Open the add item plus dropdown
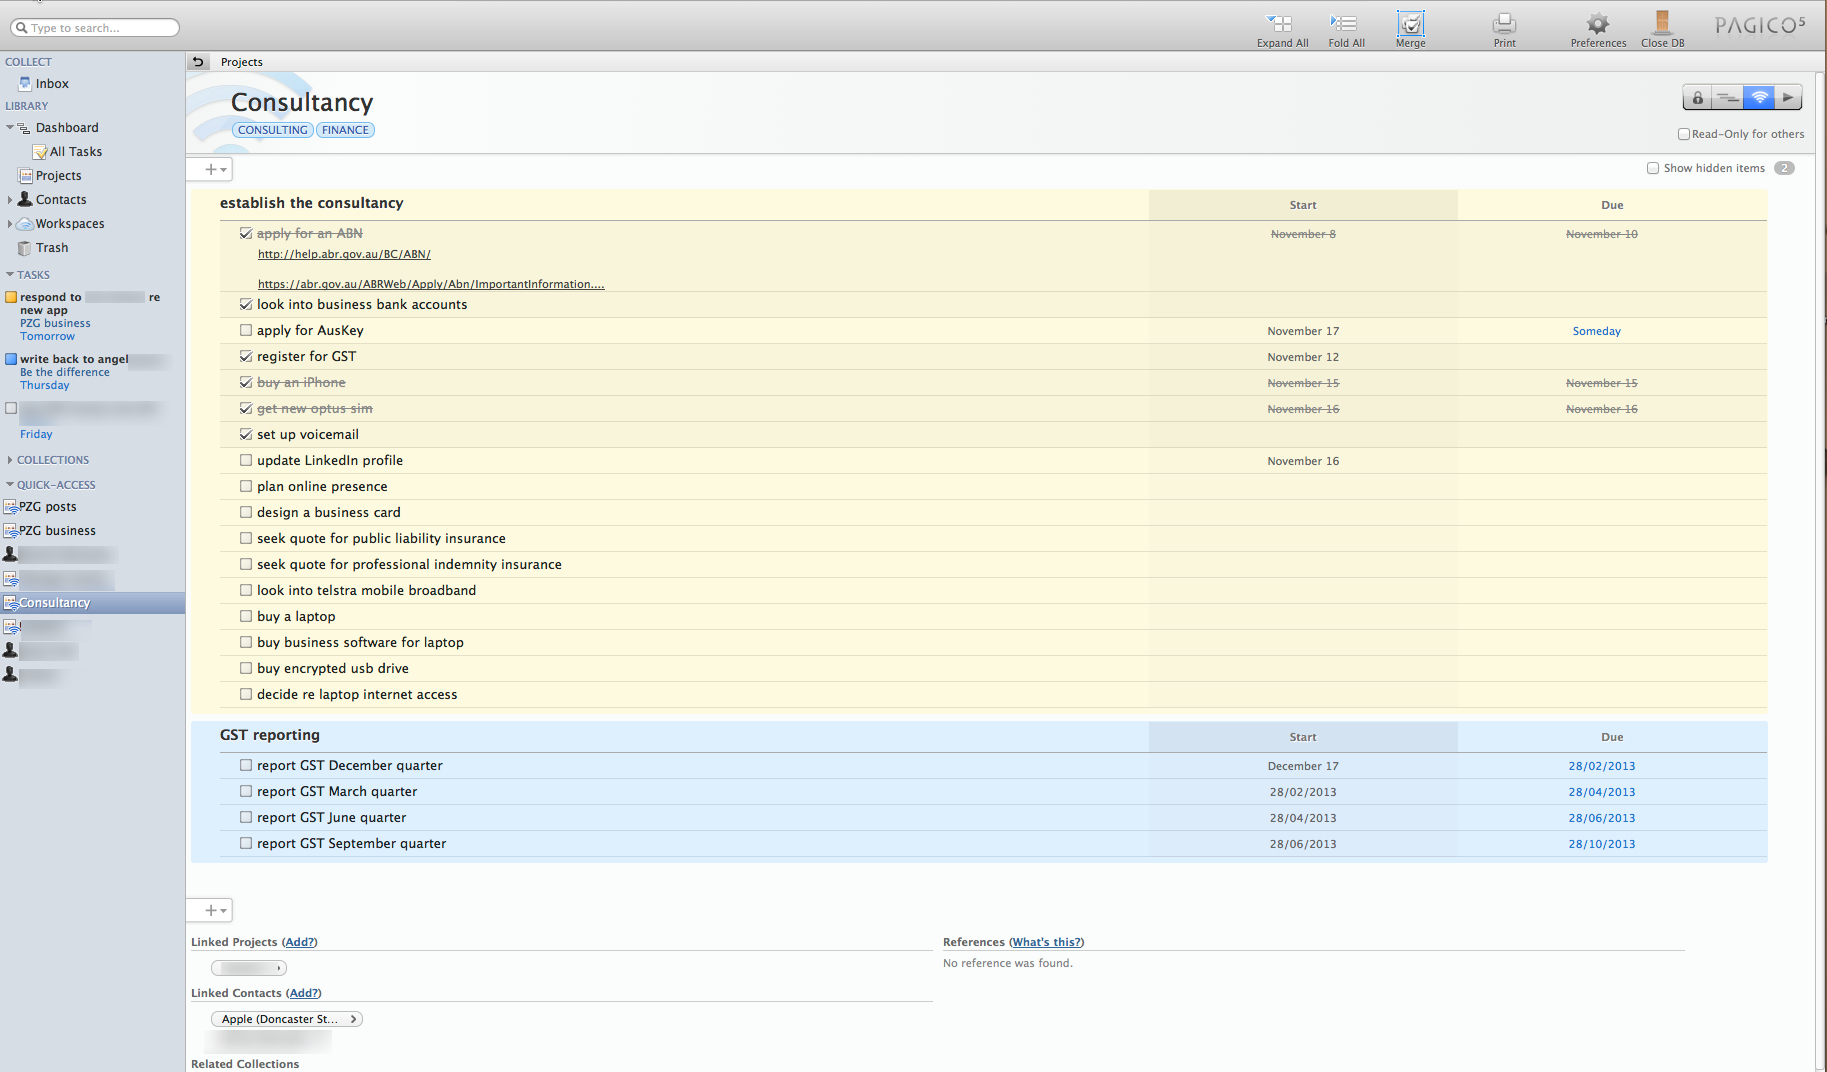 pos(215,170)
